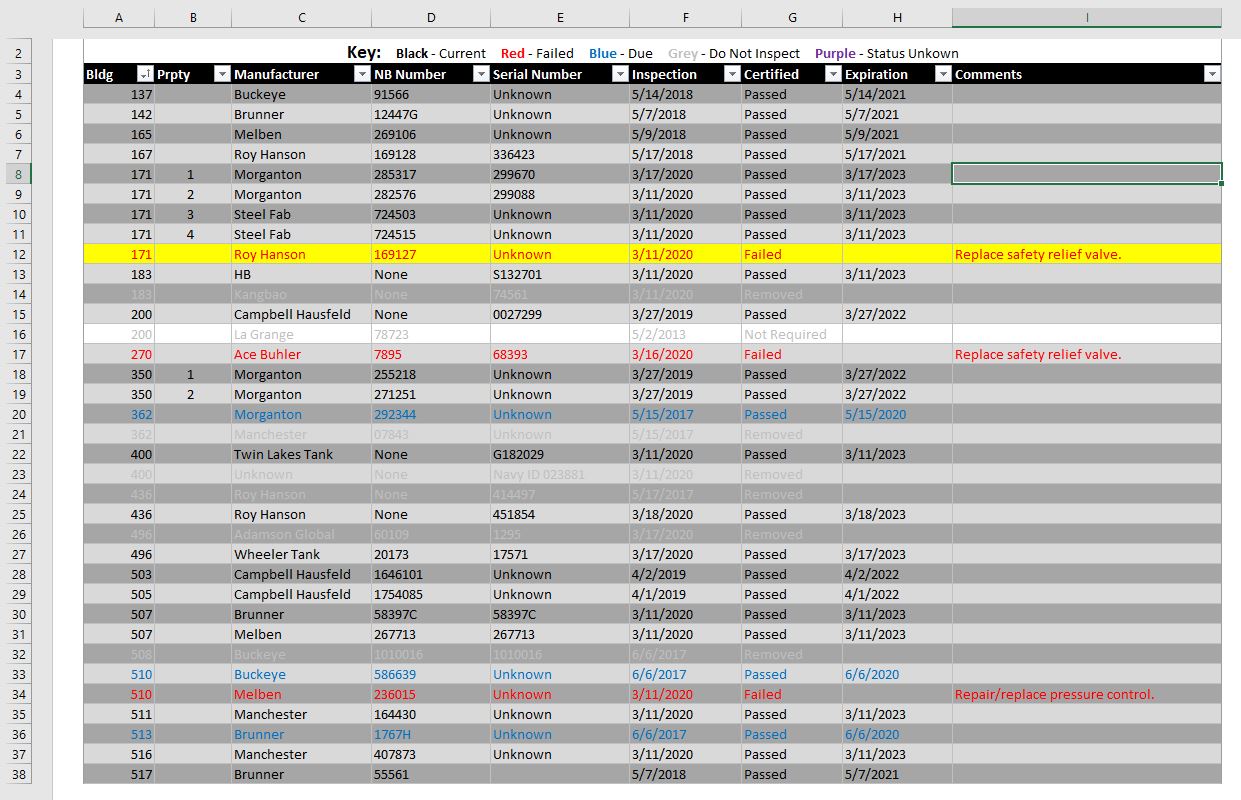Click the 'Melben' cell for Bldg 165

click(x=301, y=134)
